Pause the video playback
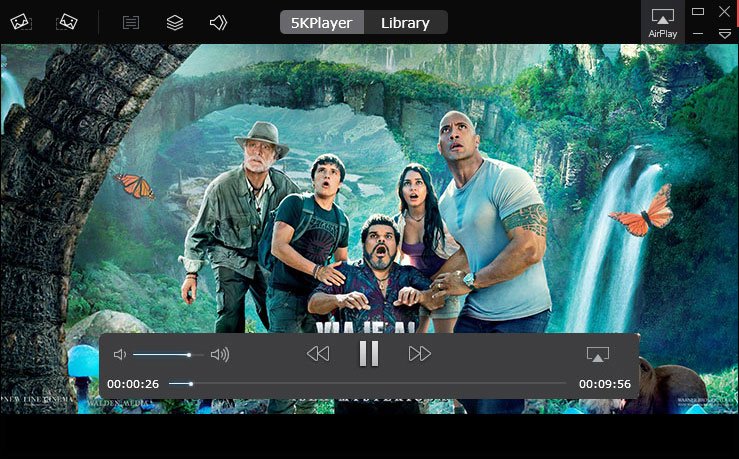Viewport: 739px width, 459px height. pos(369,353)
